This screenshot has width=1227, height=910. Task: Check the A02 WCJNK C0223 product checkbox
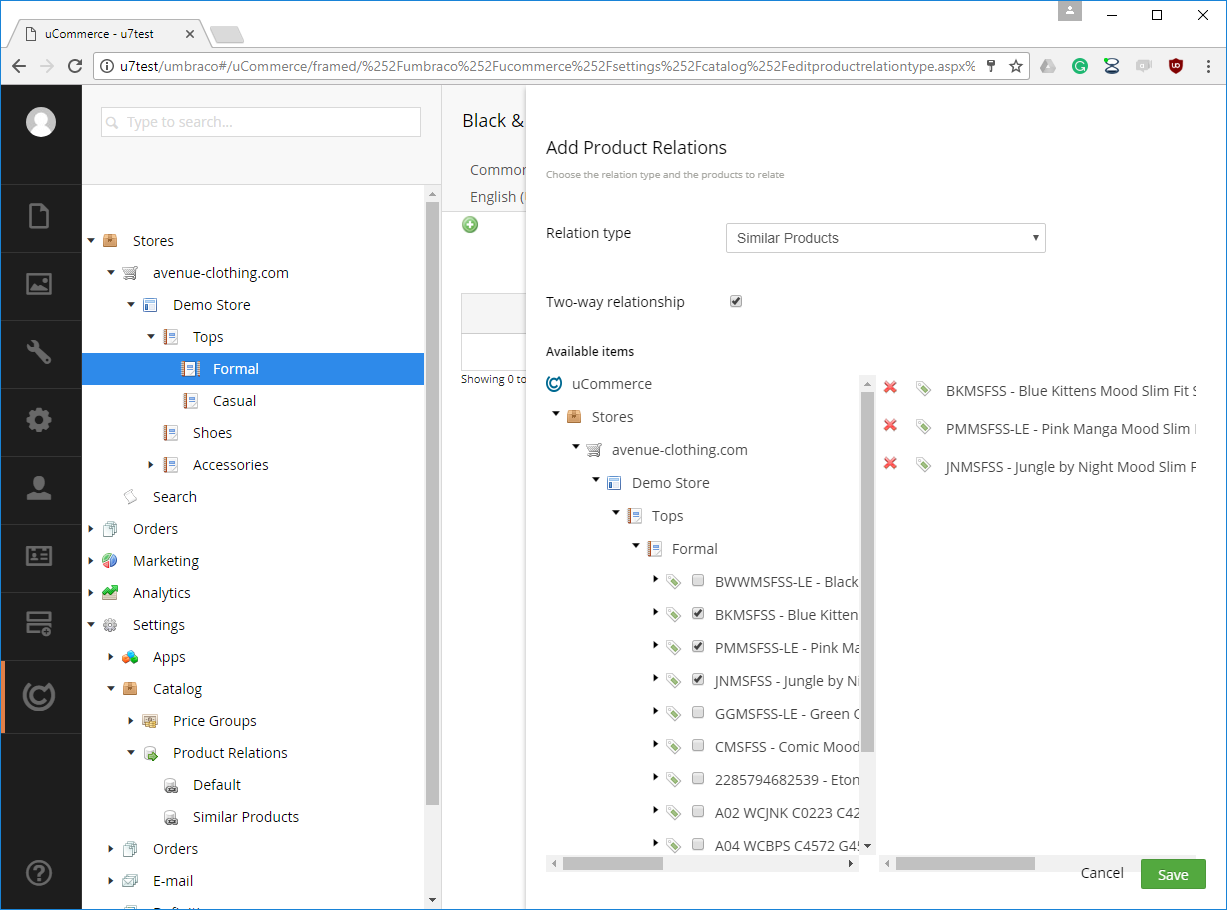point(698,811)
